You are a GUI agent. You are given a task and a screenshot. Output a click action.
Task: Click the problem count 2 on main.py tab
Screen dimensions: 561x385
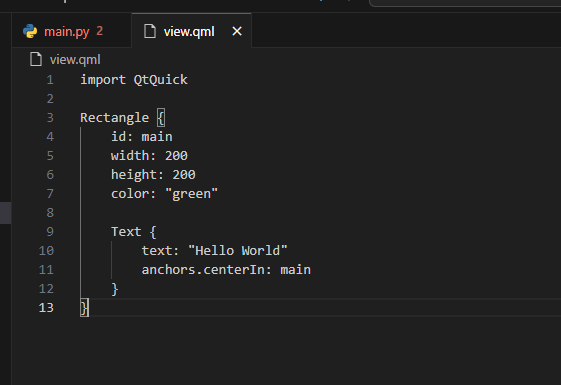99,31
